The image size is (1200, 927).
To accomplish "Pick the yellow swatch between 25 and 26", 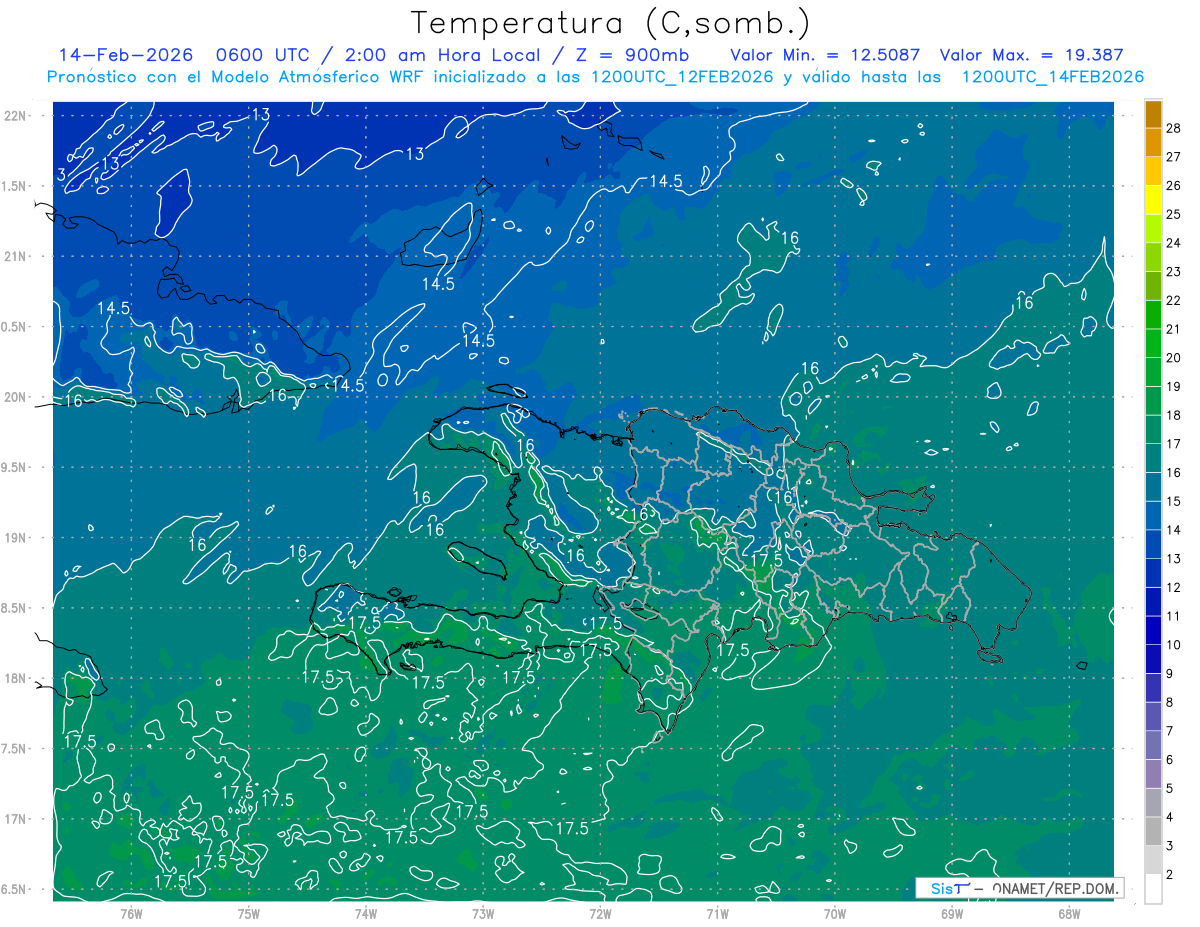I will [x=1153, y=199].
